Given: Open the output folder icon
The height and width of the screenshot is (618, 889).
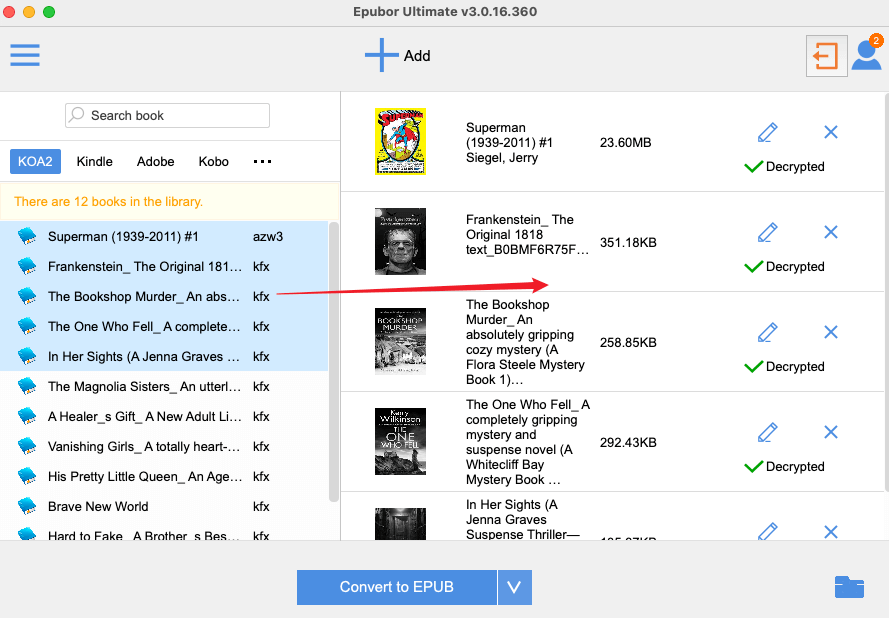Looking at the screenshot, I should click(849, 587).
